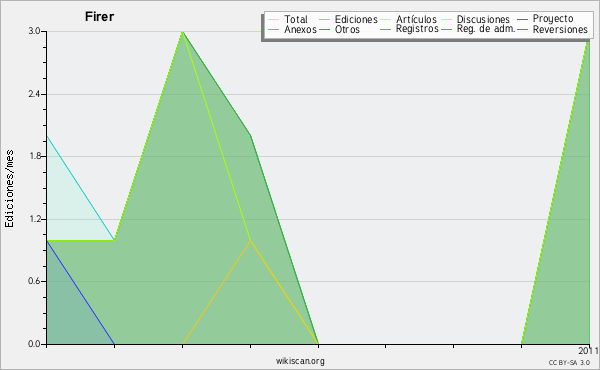The width and height of the screenshot is (600, 370).
Task: Click the 0.6 y-axis value
Action: (34, 282)
